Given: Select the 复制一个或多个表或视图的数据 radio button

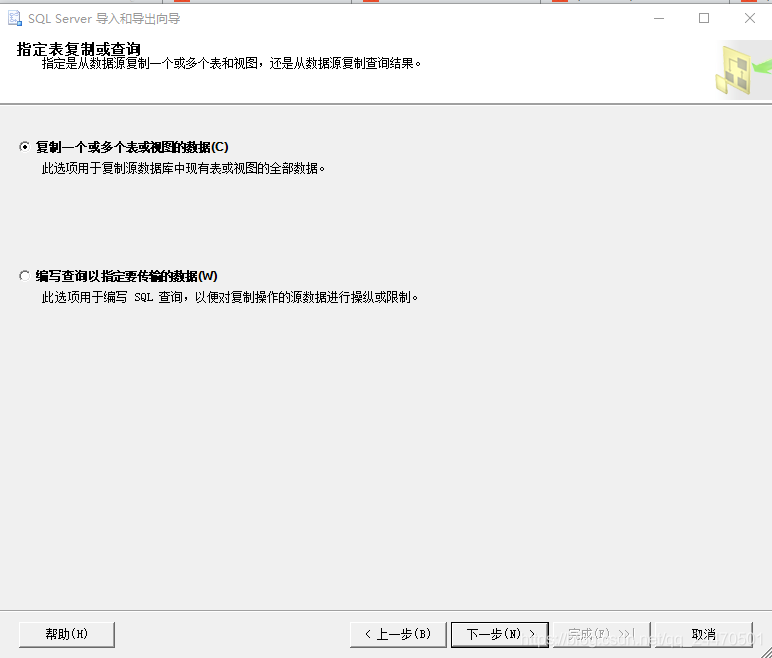Looking at the screenshot, I should coord(25,147).
